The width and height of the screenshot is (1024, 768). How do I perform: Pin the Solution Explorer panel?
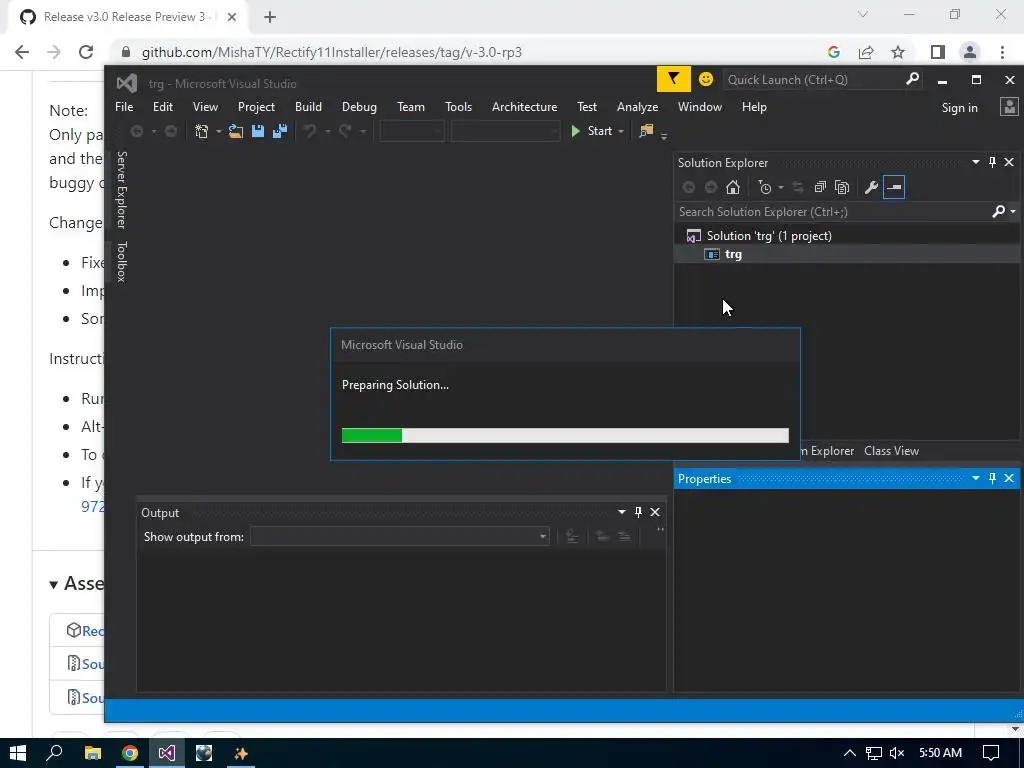993,162
